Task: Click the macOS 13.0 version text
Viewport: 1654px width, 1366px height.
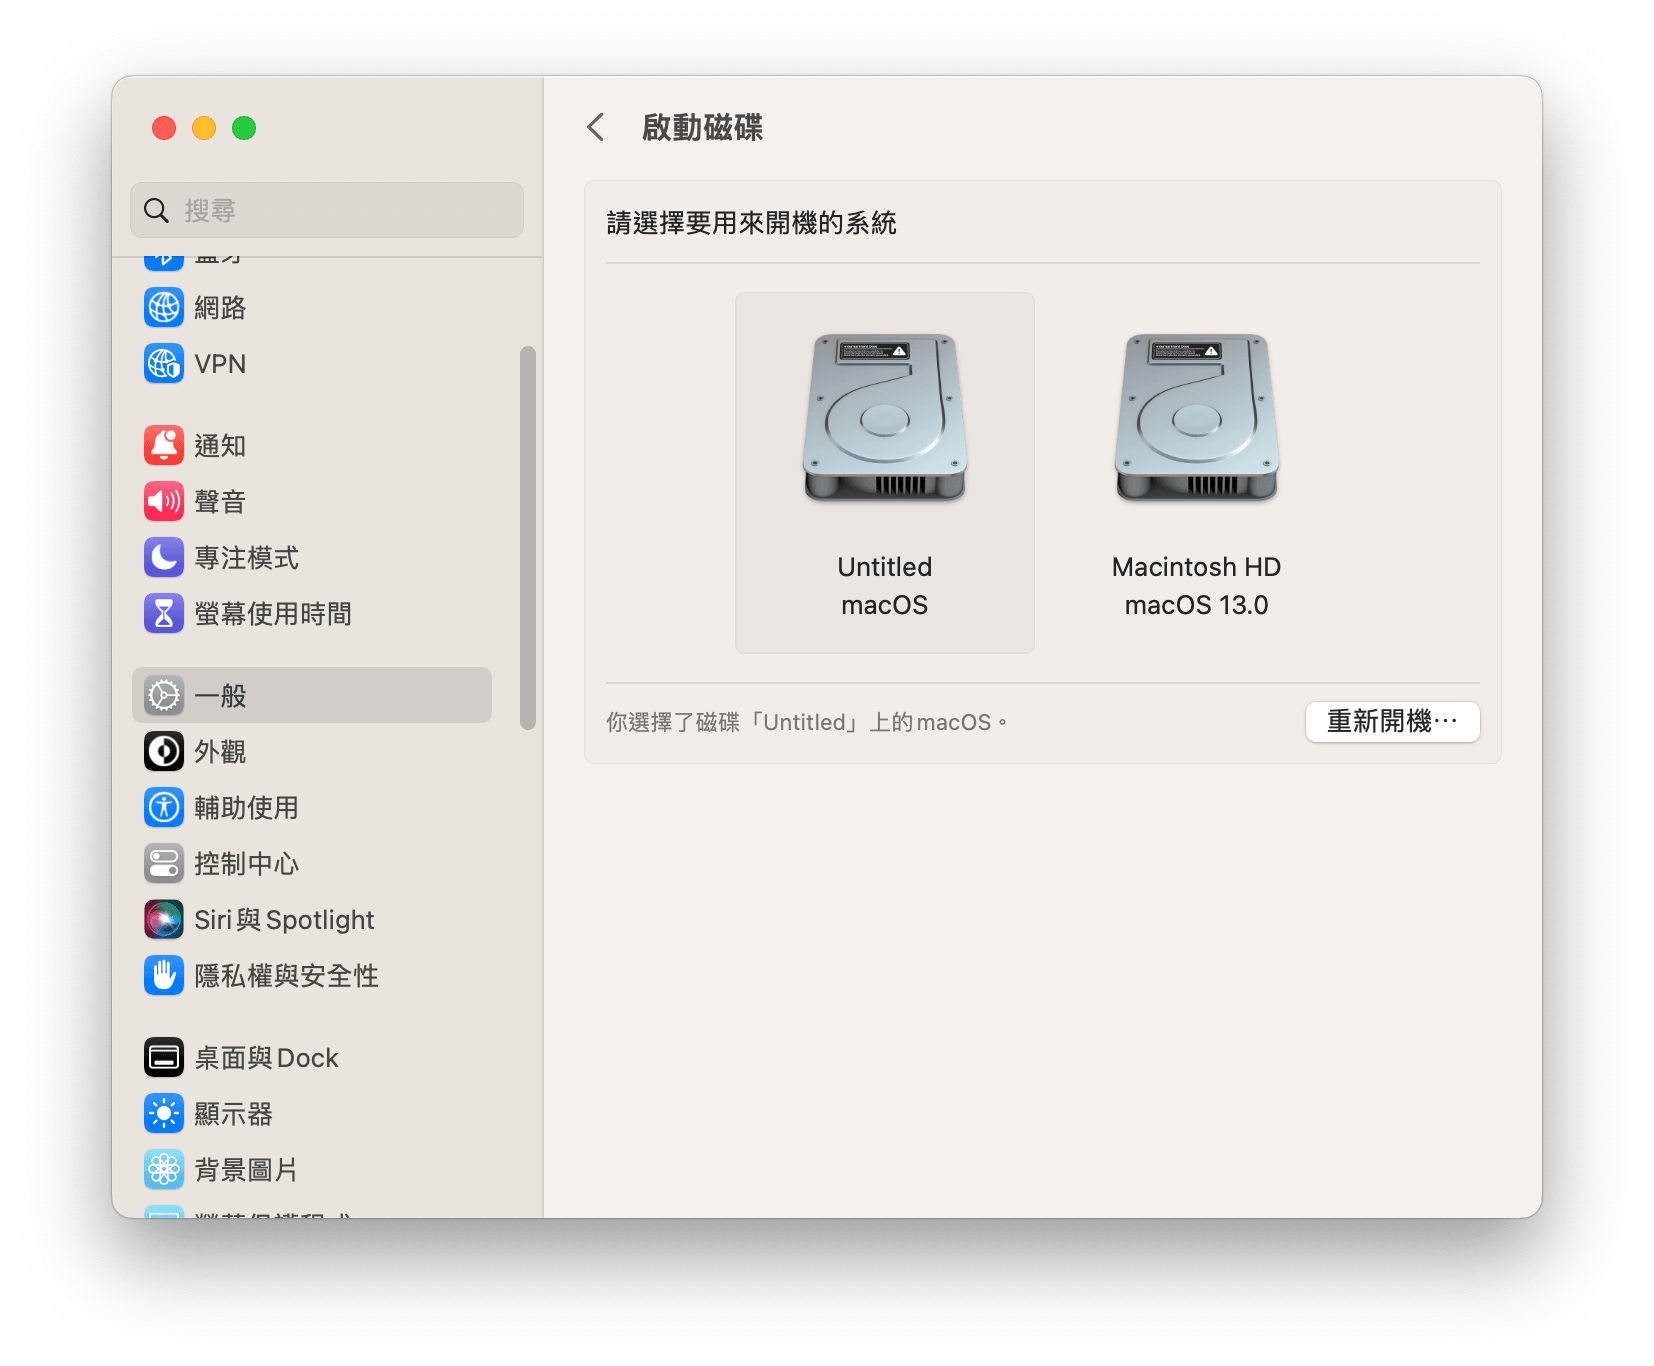Action: coord(1196,605)
